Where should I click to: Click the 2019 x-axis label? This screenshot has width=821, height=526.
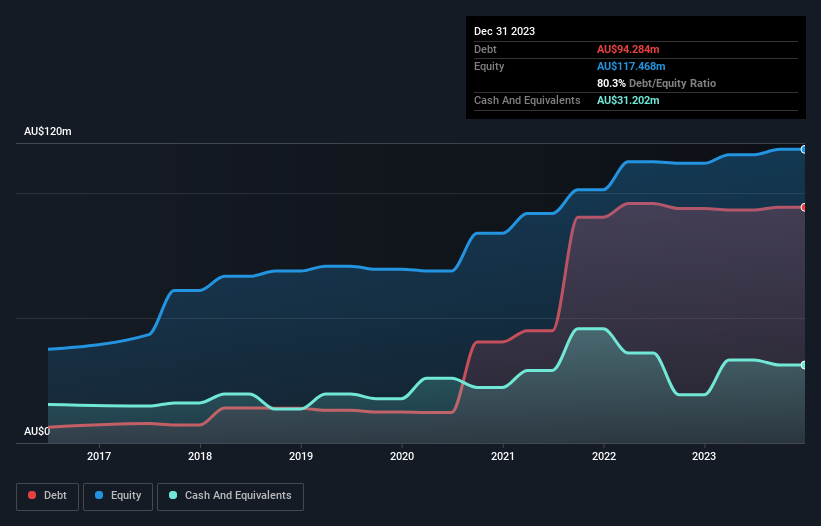pos(301,456)
